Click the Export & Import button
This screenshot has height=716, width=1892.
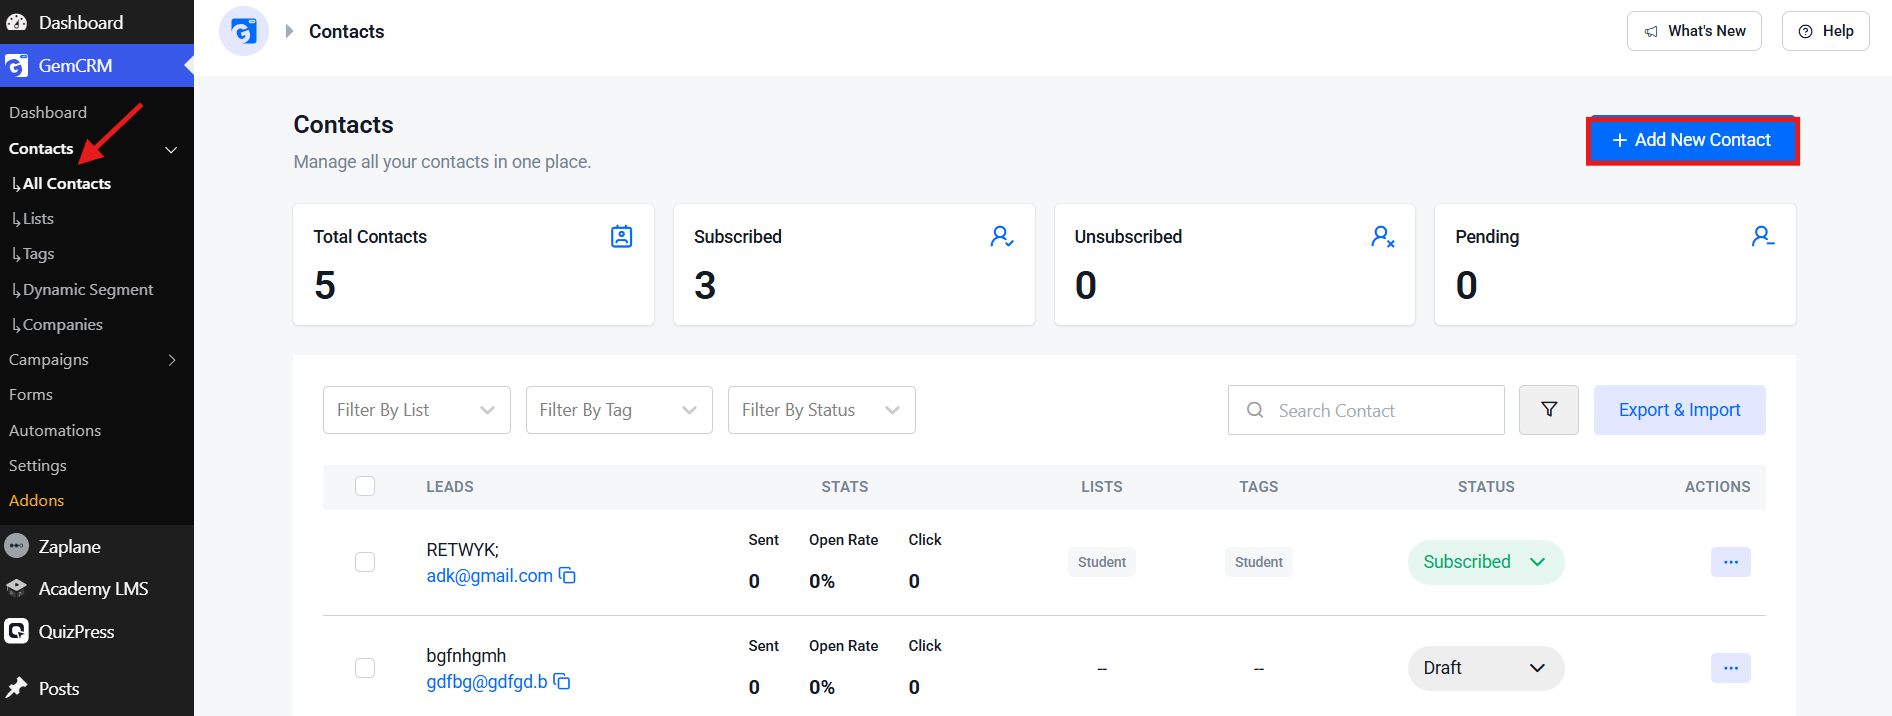point(1680,410)
